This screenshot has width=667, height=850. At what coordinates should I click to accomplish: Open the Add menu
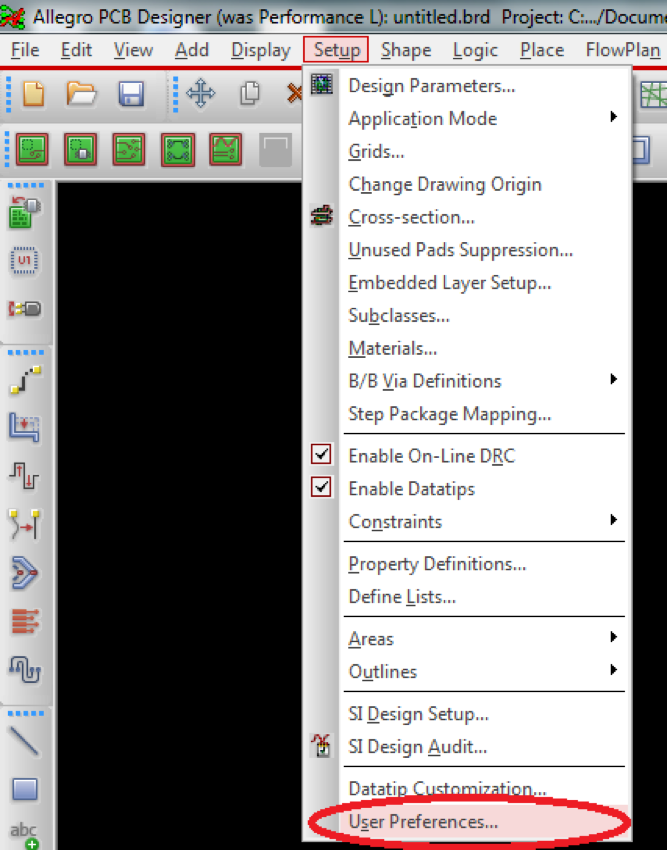pos(192,50)
